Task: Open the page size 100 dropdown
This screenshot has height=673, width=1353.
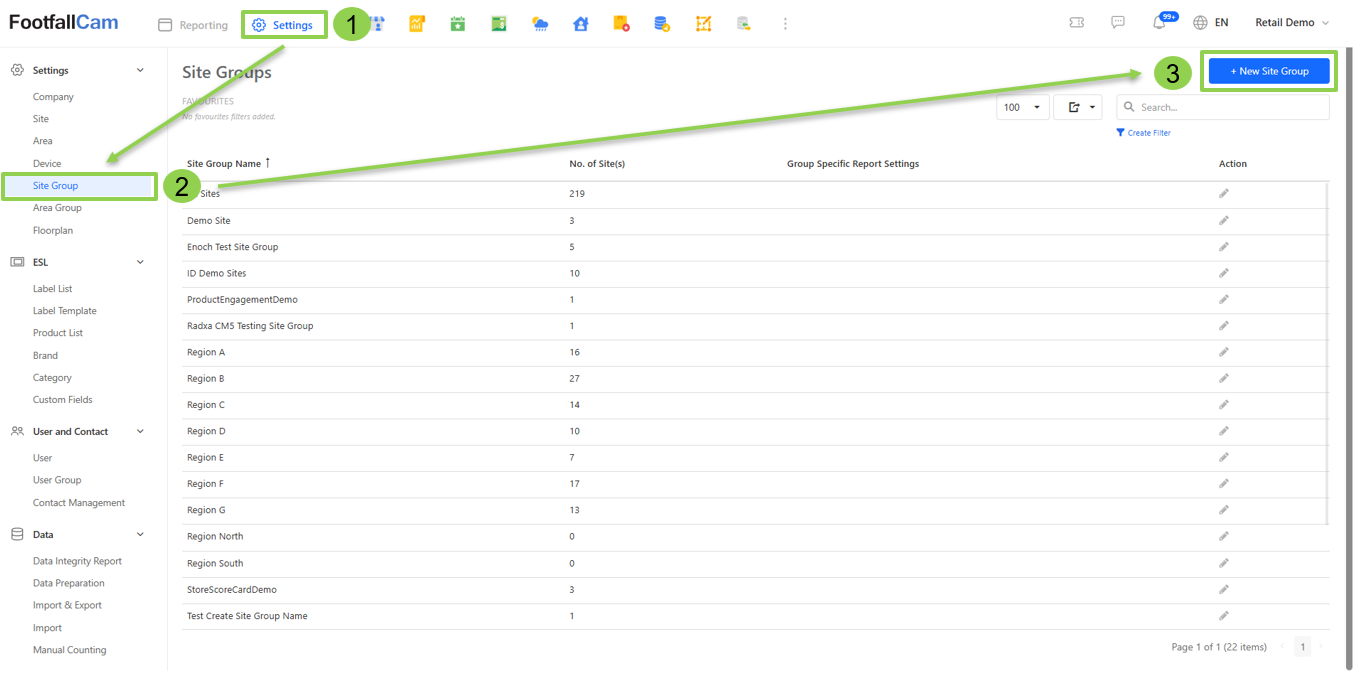Action: 1022,107
